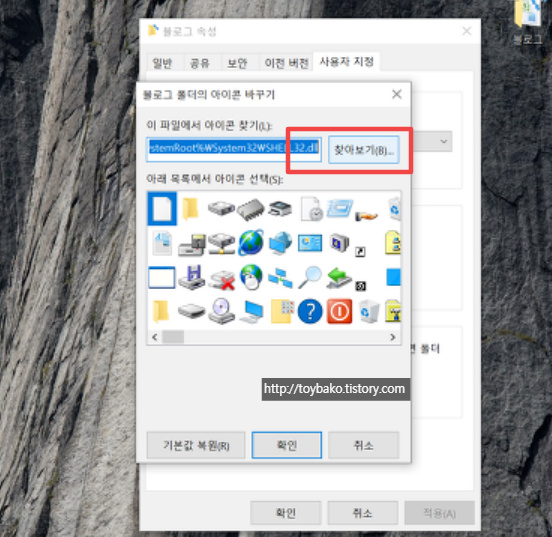Screen dimensions: 552x537
Task: Close the 아이콘 바꾸기 dialog
Action: [x=397, y=94]
